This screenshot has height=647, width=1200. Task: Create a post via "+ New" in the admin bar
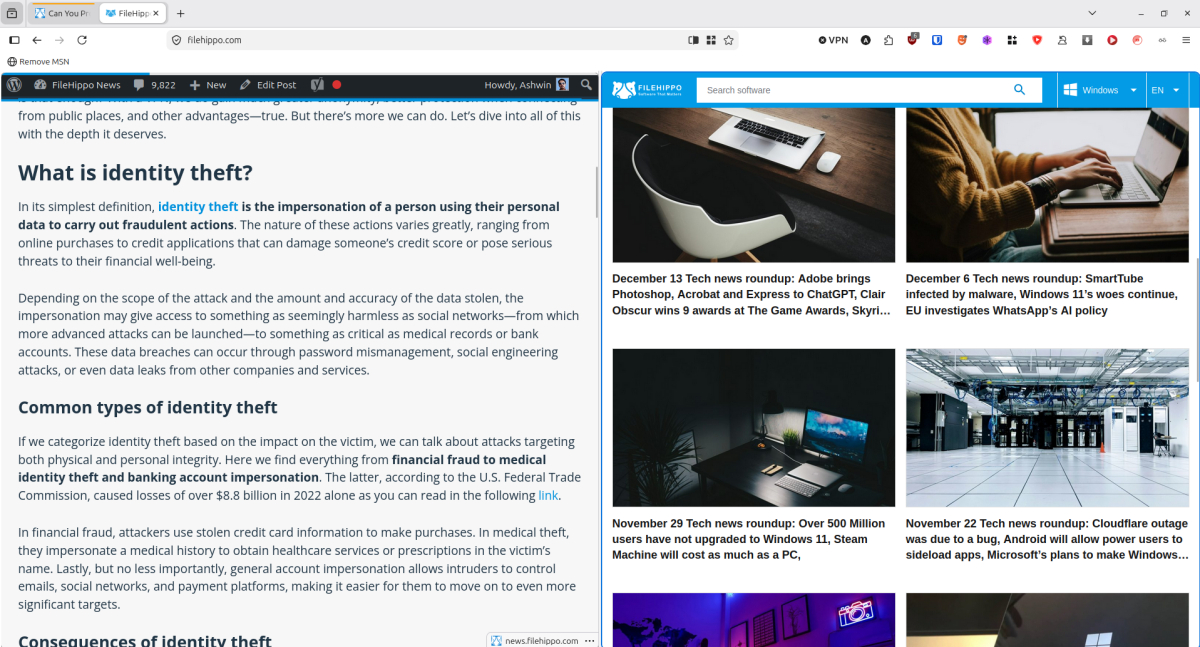(207, 85)
